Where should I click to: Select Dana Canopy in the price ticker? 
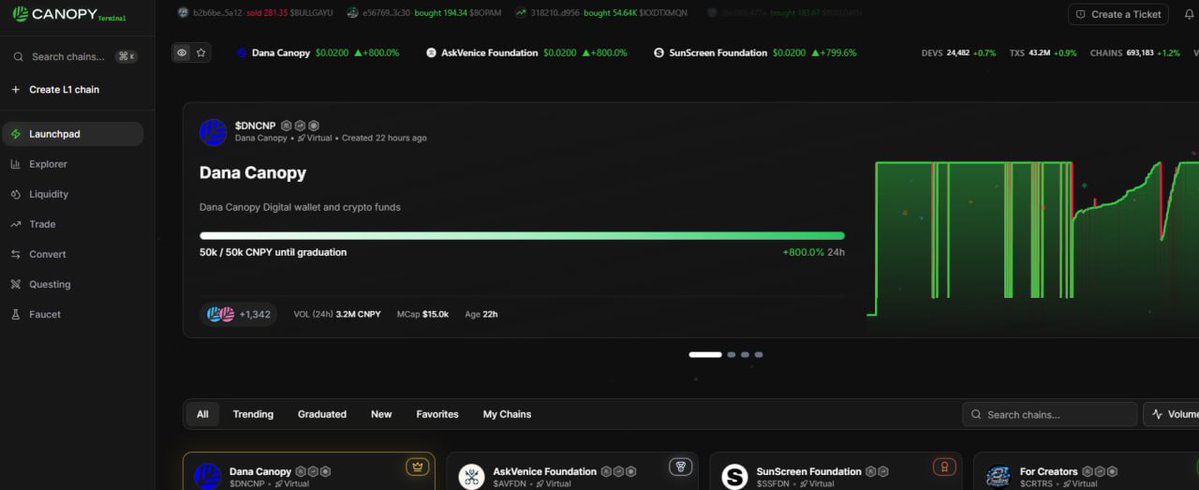point(318,53)
